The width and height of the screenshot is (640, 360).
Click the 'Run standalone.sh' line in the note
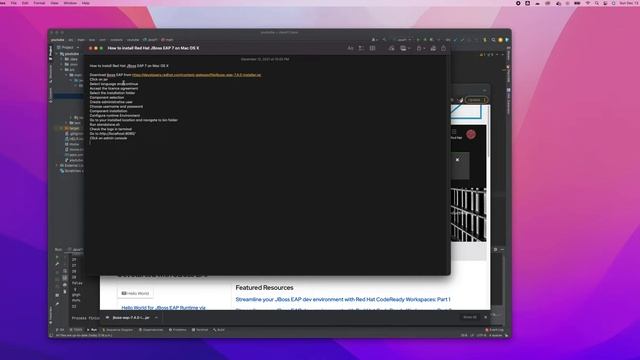[105, 124]
